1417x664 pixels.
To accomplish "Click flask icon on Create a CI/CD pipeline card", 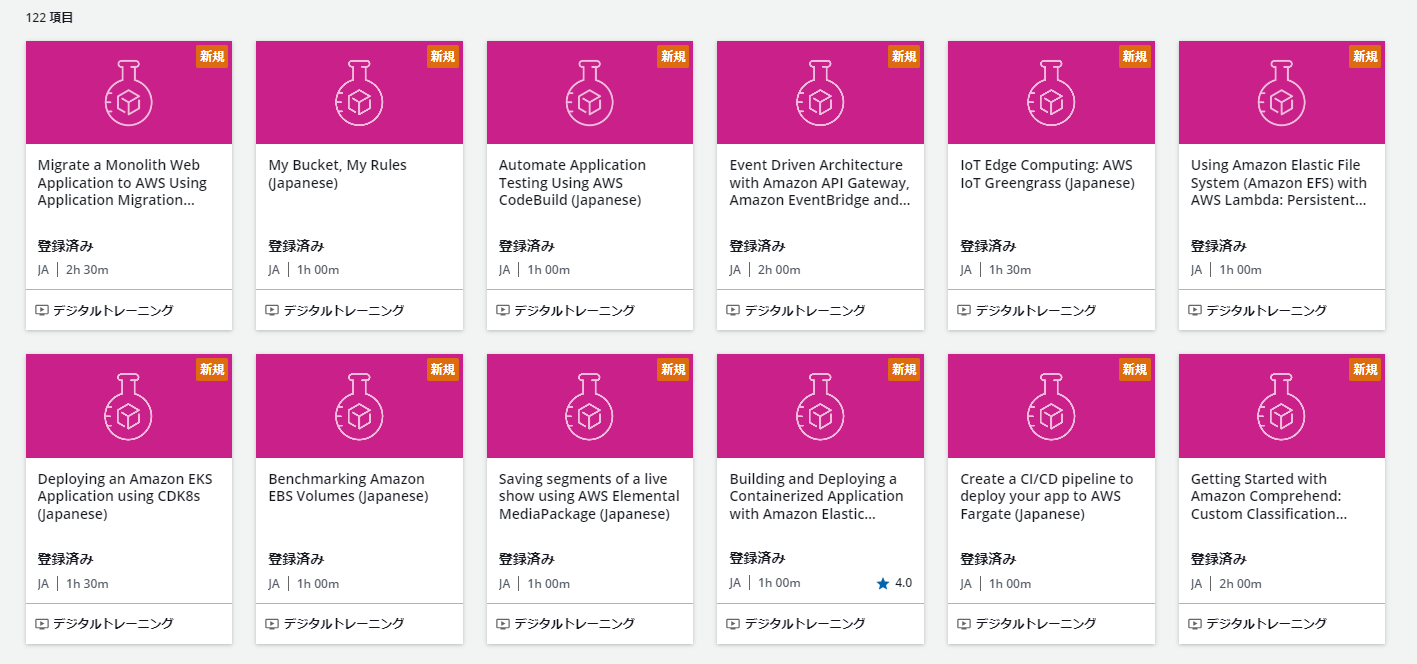I will pyautogui.click(x=1051, y=406).
